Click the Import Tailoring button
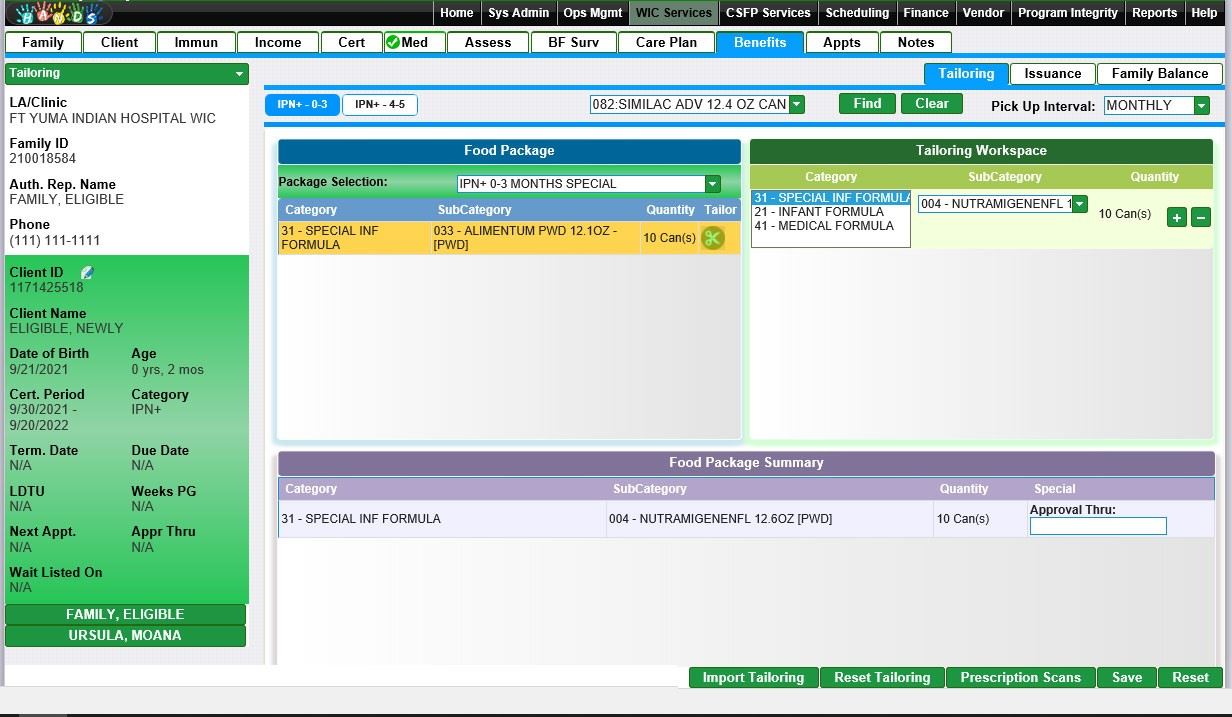The height and width of the screenshot is (717, 1232). pyautogui.click(x=753, y=677)
